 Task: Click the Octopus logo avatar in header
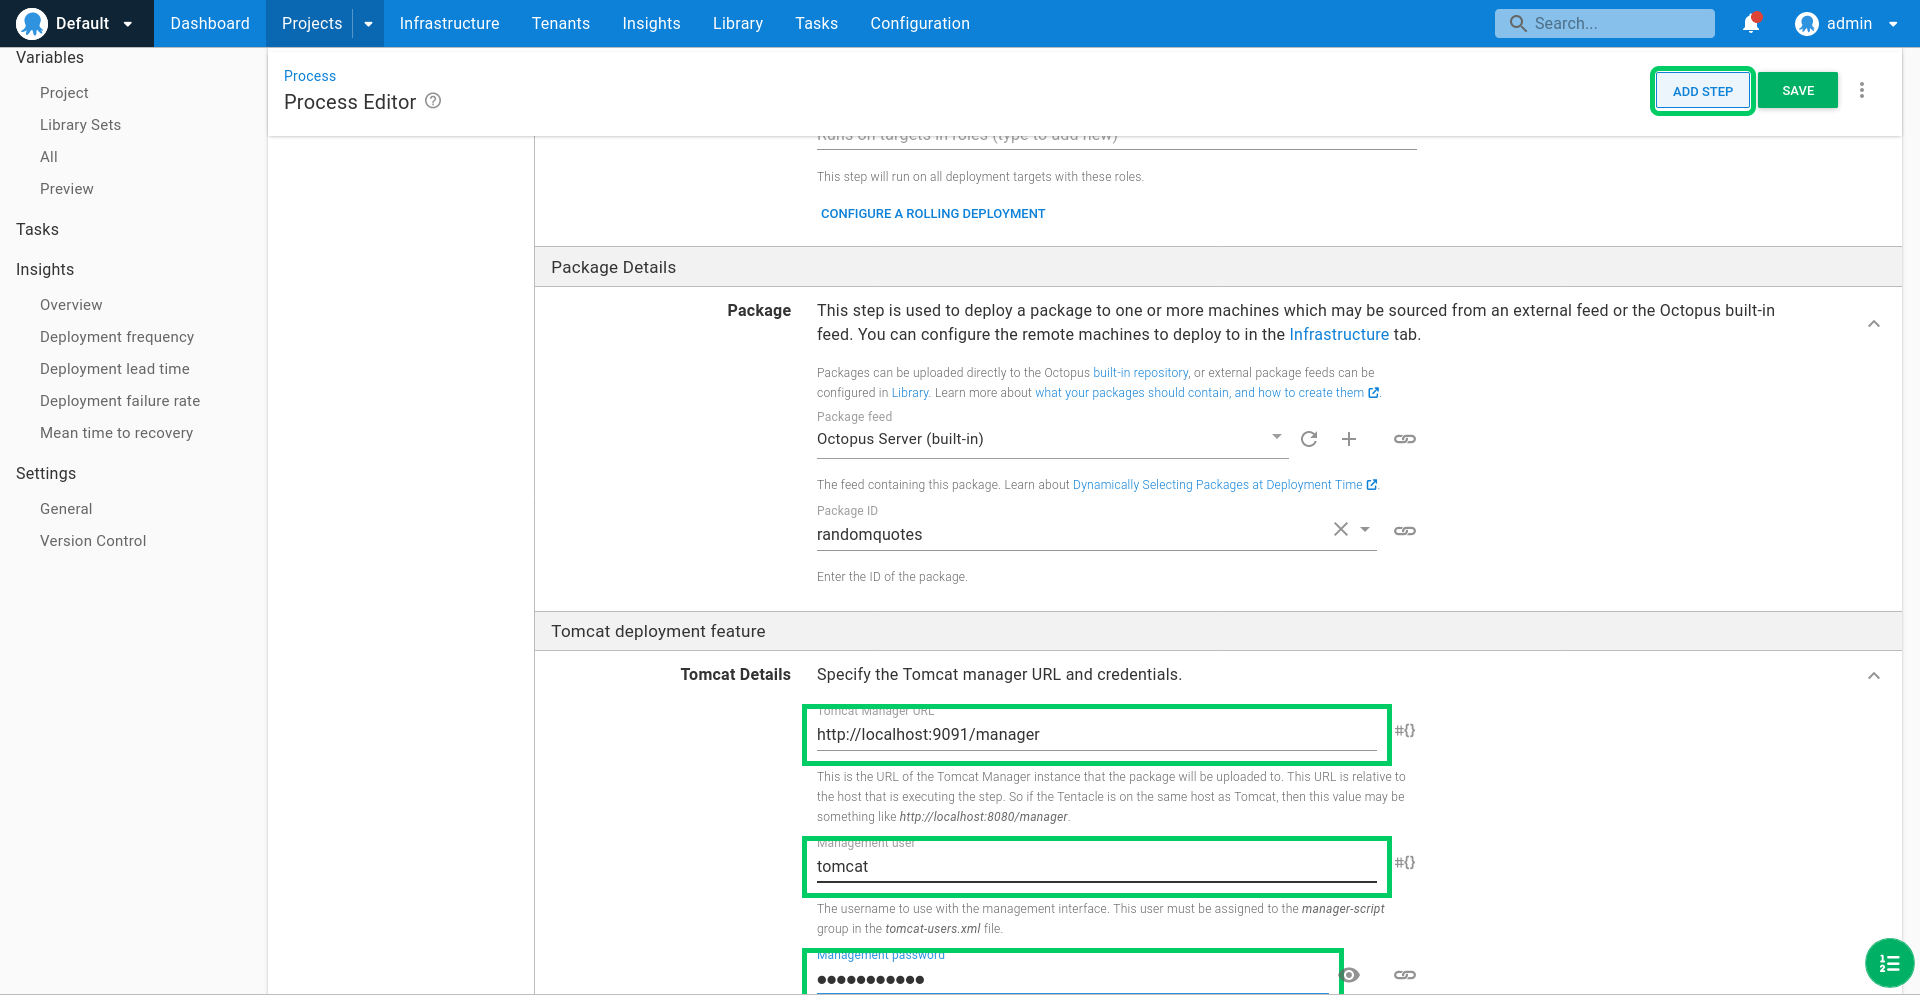pyautogui.click(x=32, y=23)
